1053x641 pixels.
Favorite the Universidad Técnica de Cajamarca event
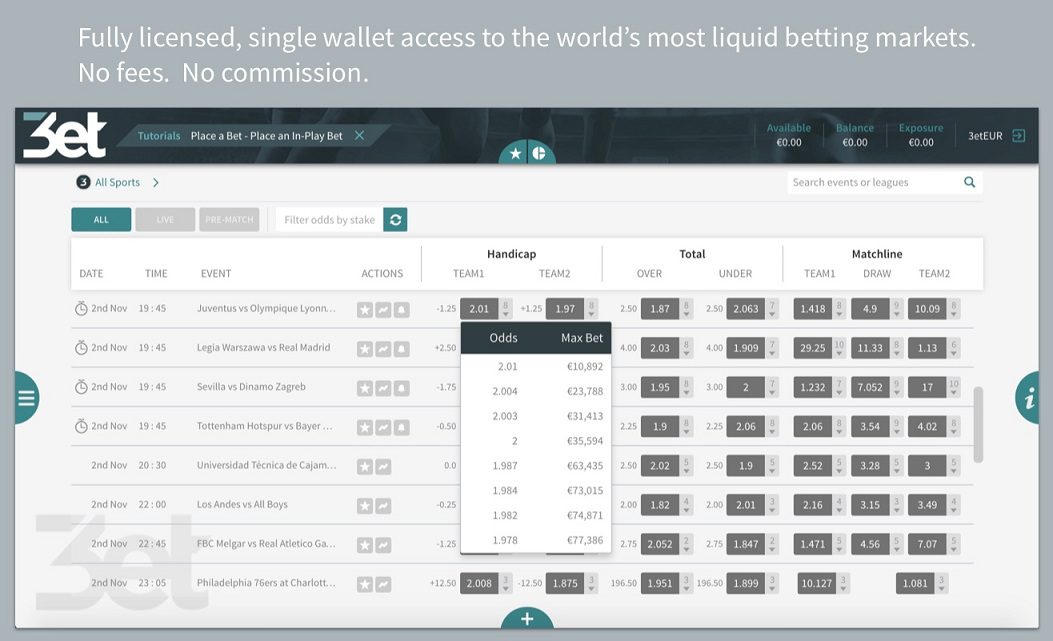coord(365,466)
